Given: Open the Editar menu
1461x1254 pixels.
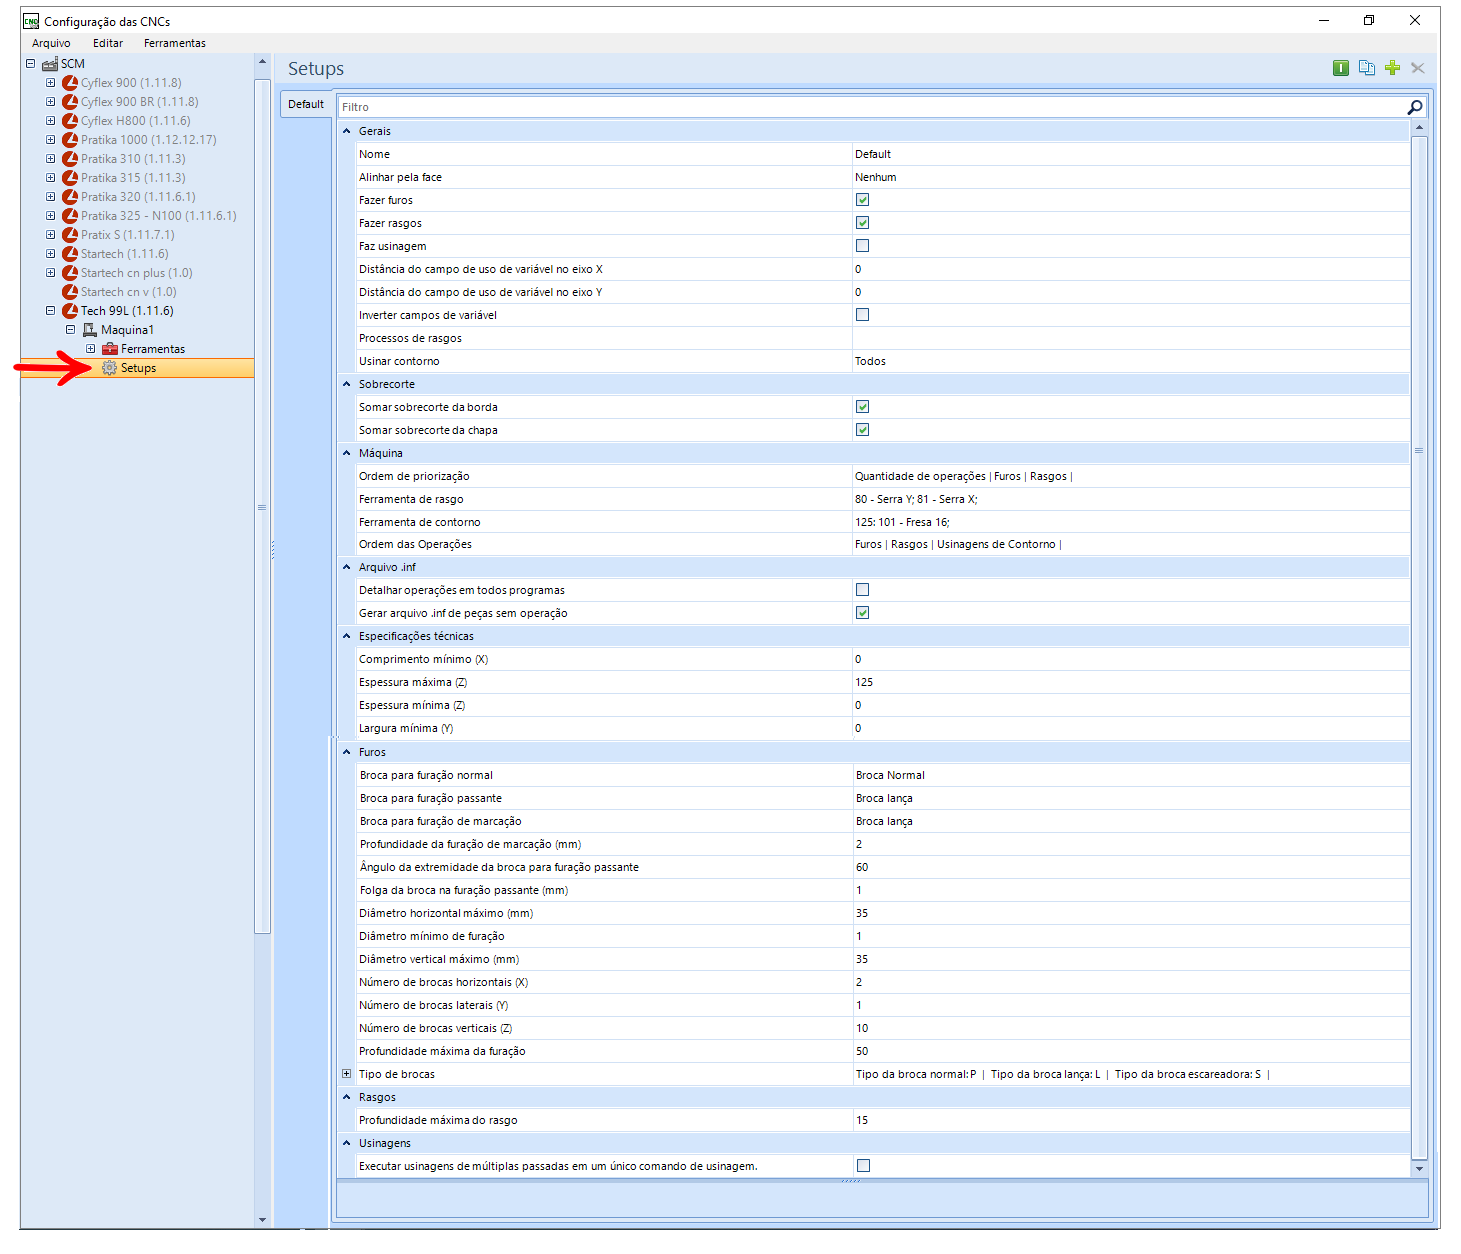Looking at the screenshot, I should coord(108,43).
